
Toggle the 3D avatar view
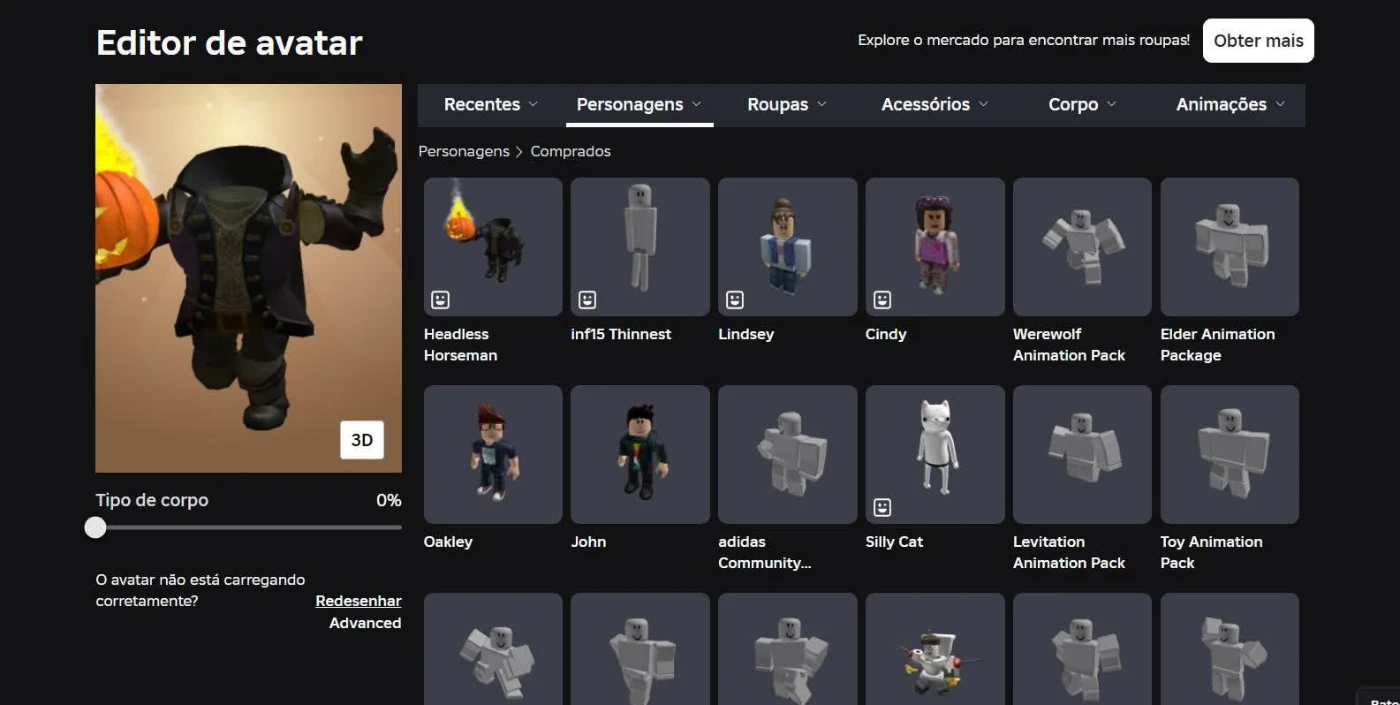tap(361, 440)
